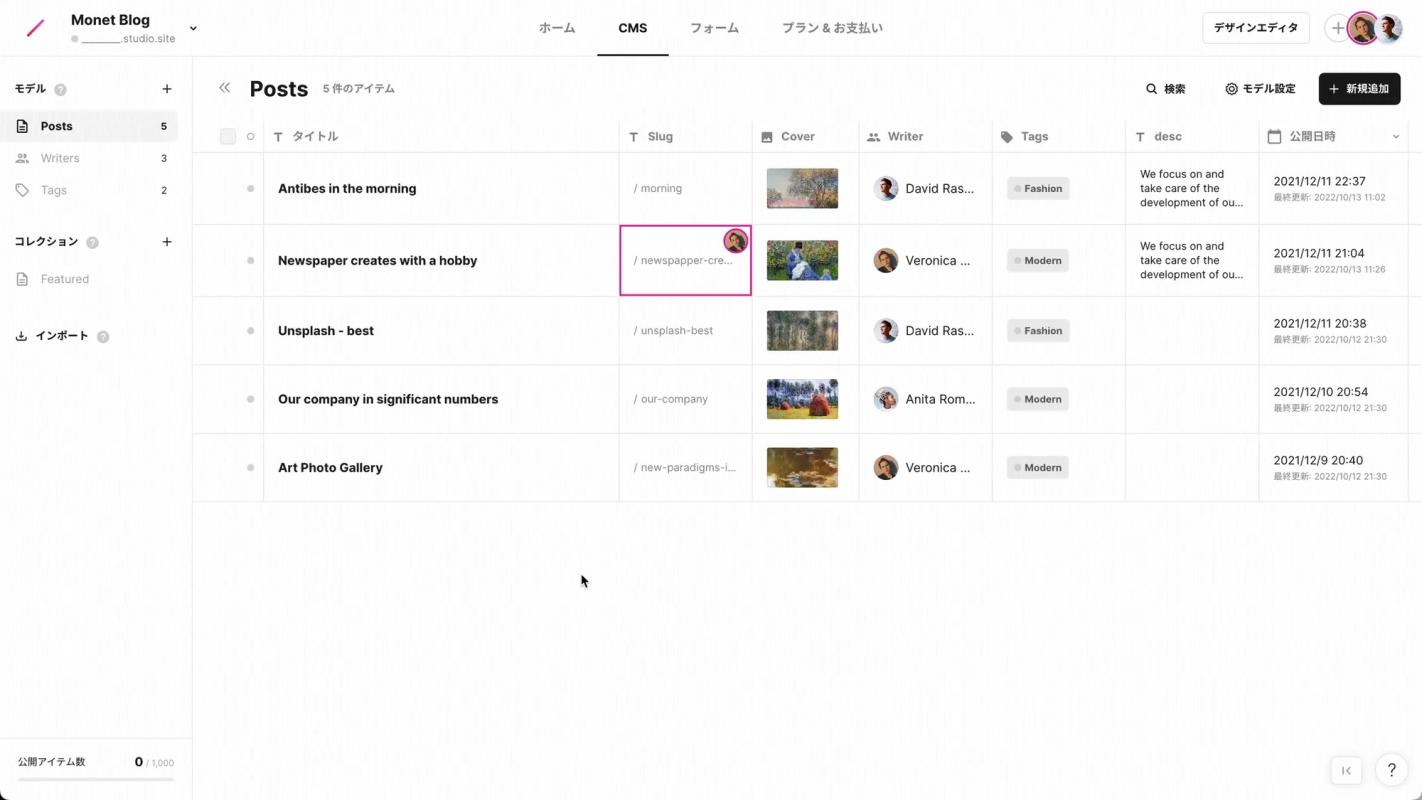Click the 公開アイテム数 progress bar
Screen dimensions: 1422x800
[96, 779]
